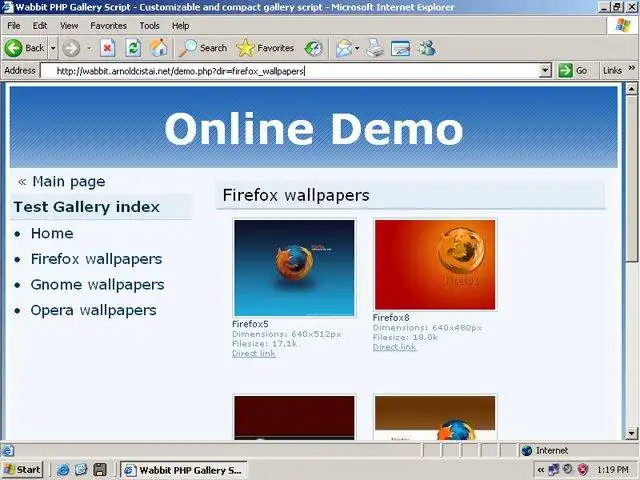The image size is (640, 480).
Task: Open Firefox wallpapers in sidebar
Action: (x=96, y=259)
